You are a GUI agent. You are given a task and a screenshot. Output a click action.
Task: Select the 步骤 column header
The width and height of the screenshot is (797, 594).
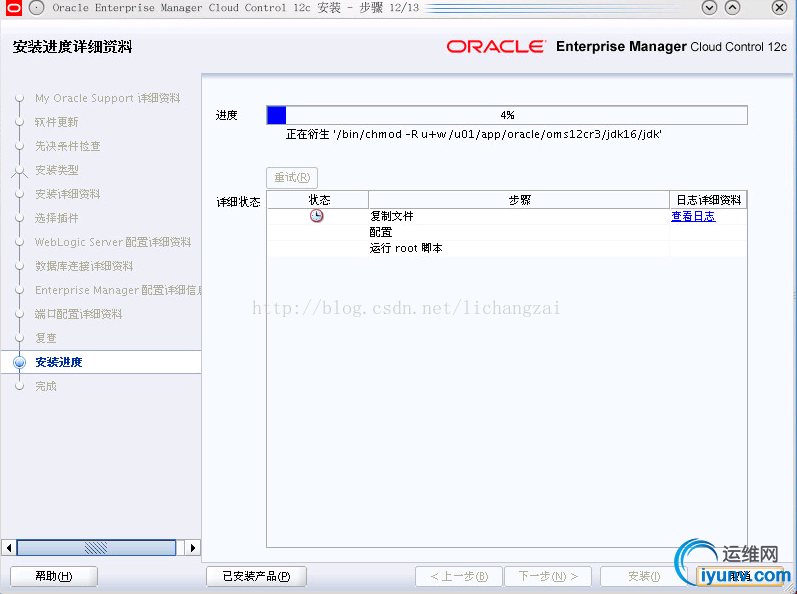coord(519,200)
